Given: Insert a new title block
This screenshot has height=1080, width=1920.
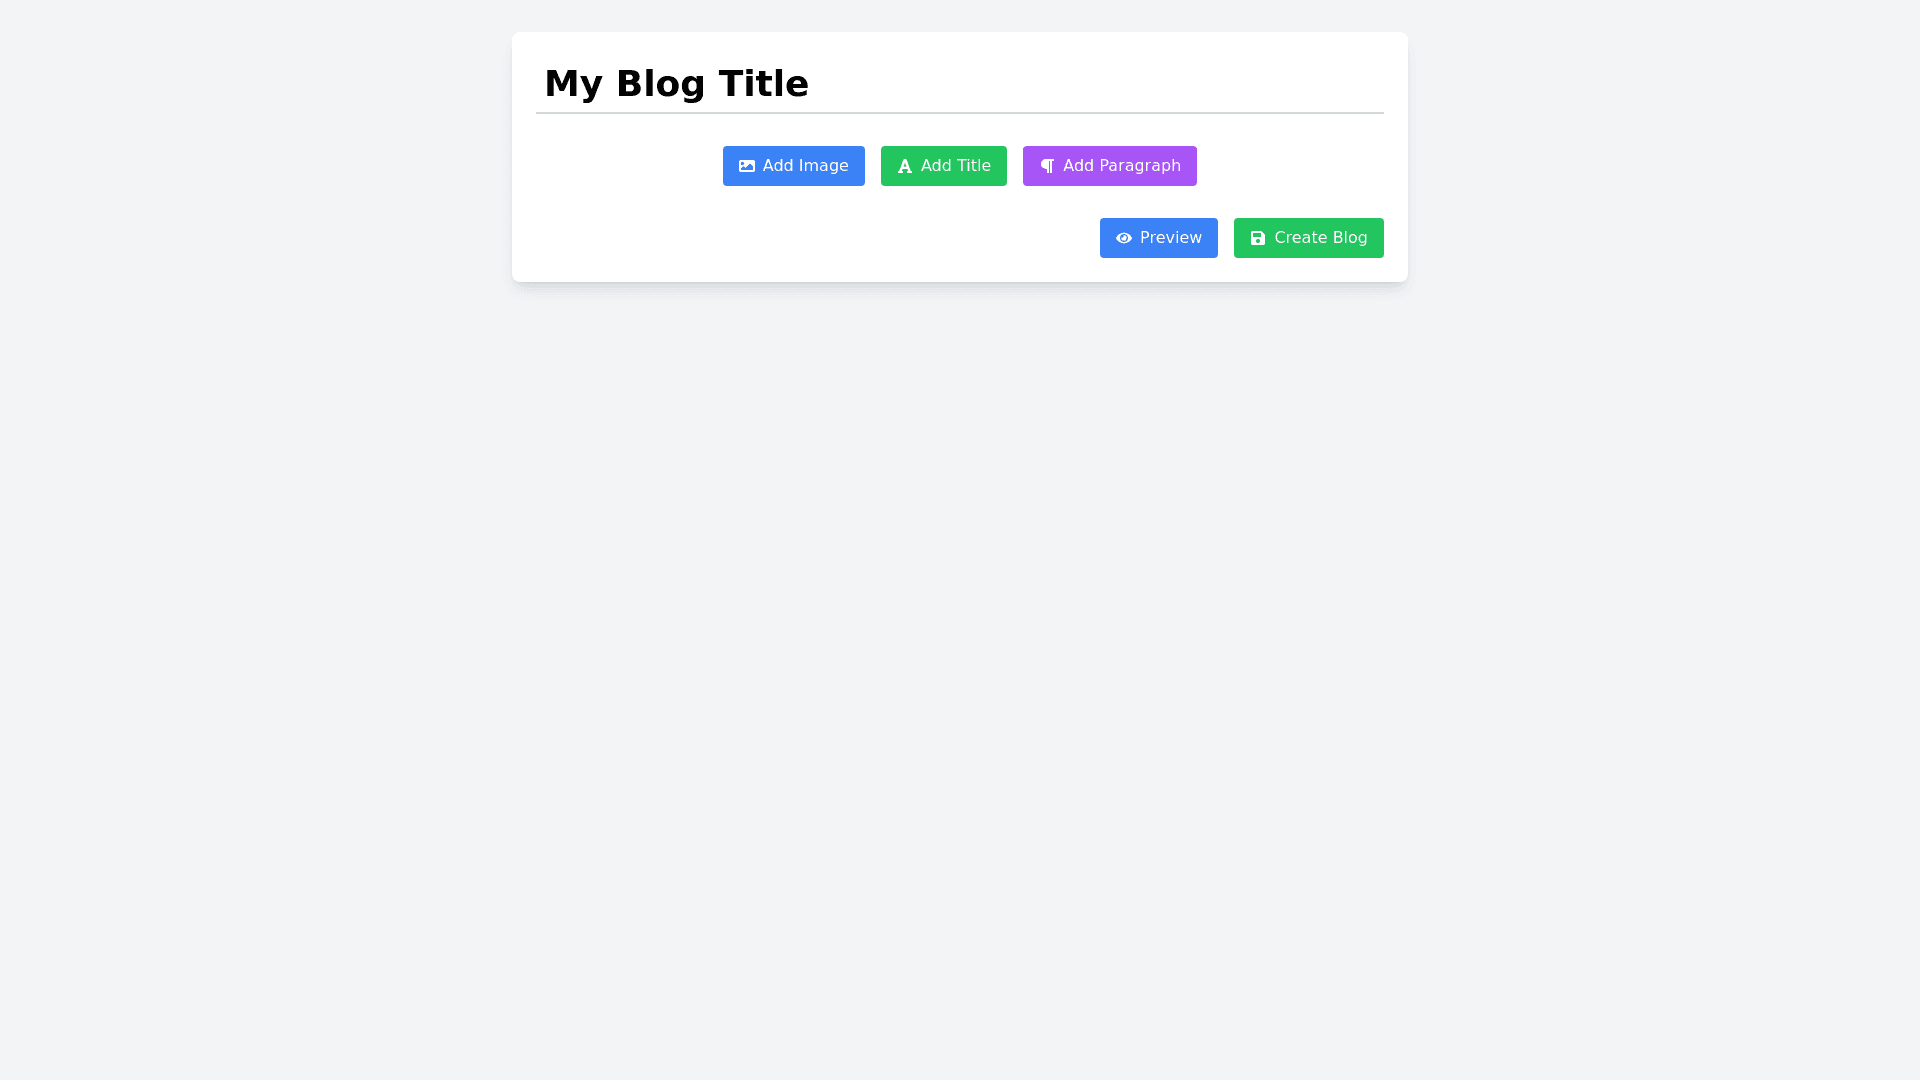Looking at the screenshot, I should click(x=943, y=166).
